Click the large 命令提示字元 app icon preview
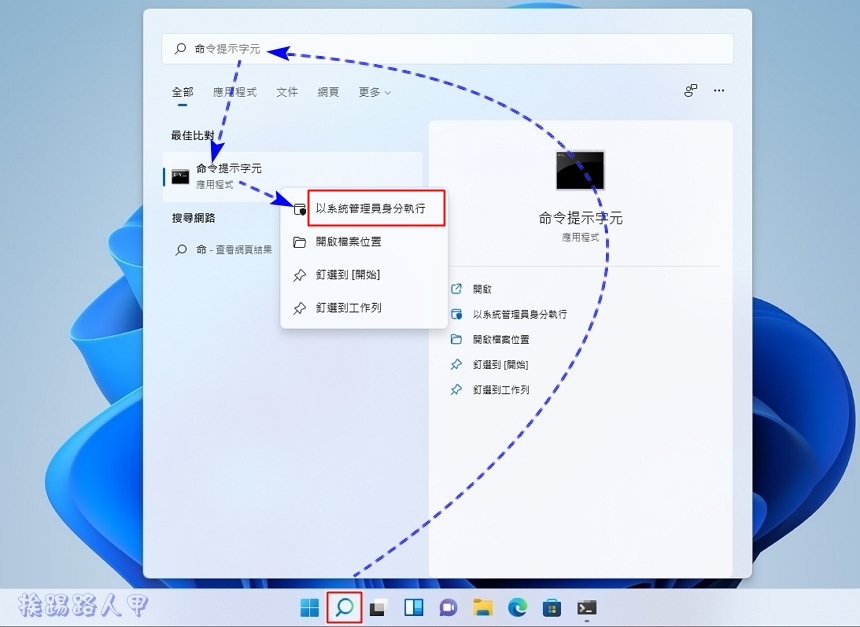Viewport: 860px width, 627px height. (x=578, y=169)
